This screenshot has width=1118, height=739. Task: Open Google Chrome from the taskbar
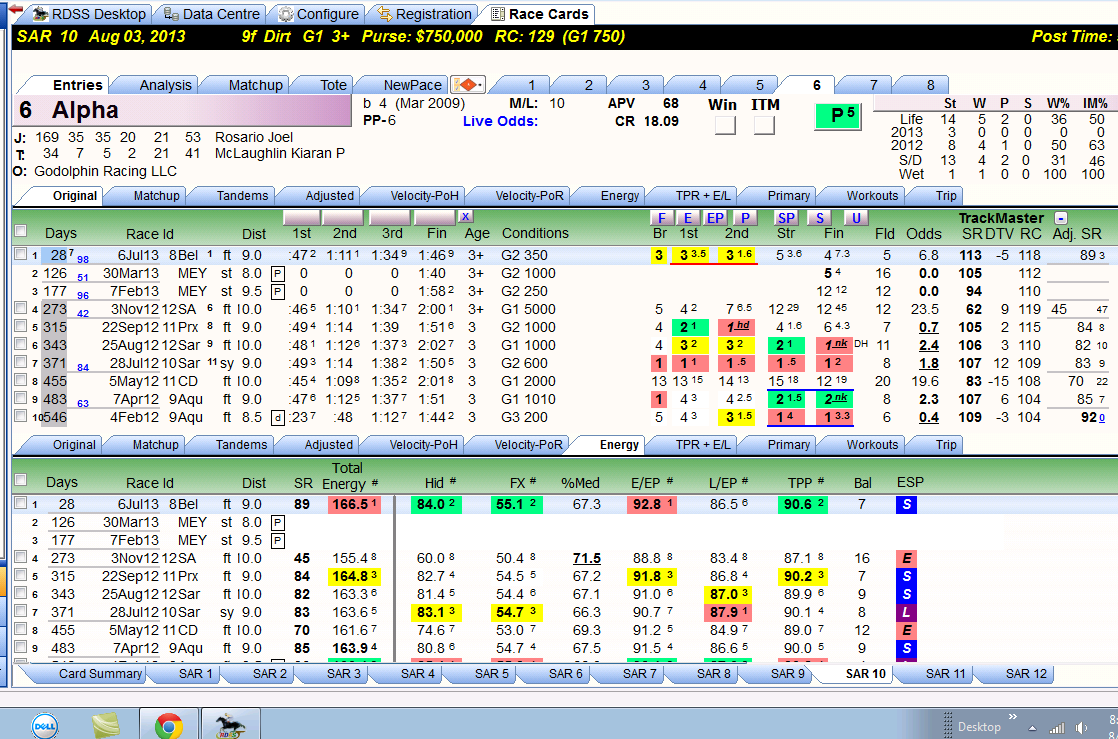(168, 726)
